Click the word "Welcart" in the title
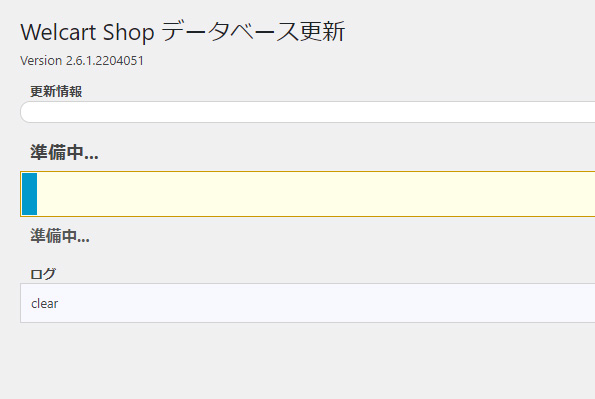 tap(59, 32)
